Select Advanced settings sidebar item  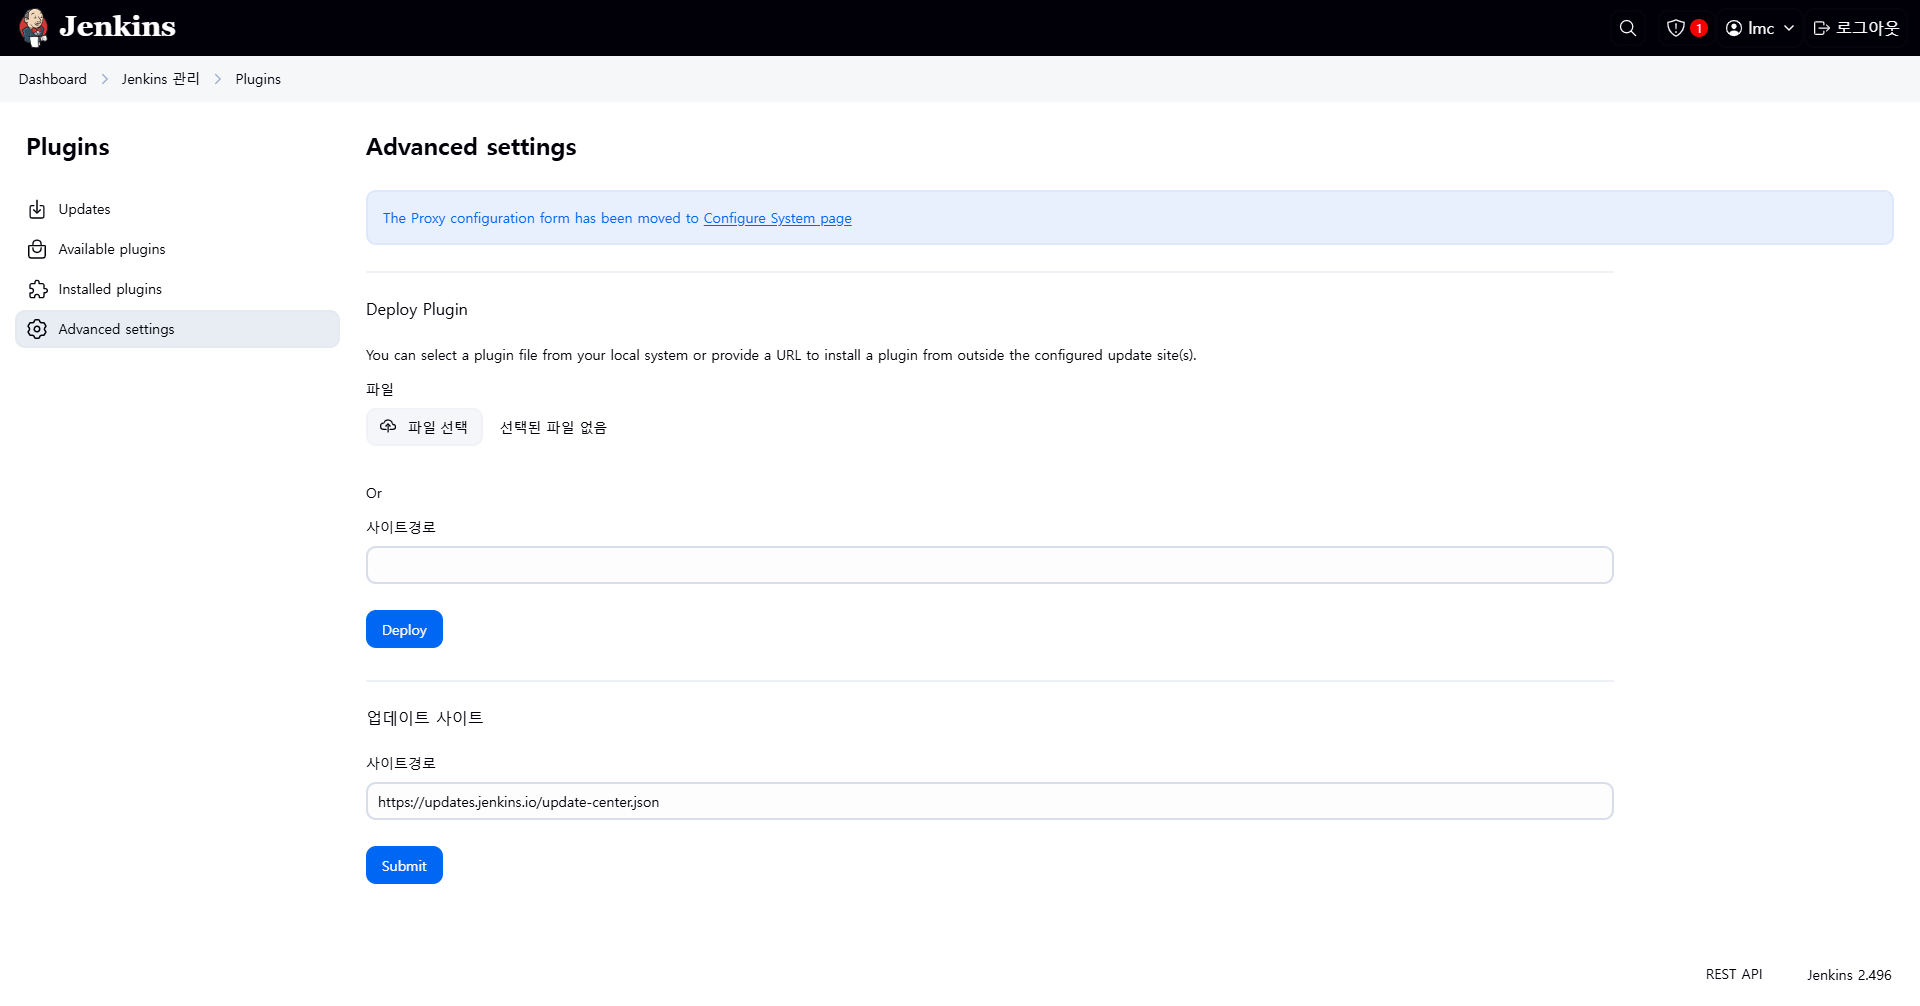[177, 329]
